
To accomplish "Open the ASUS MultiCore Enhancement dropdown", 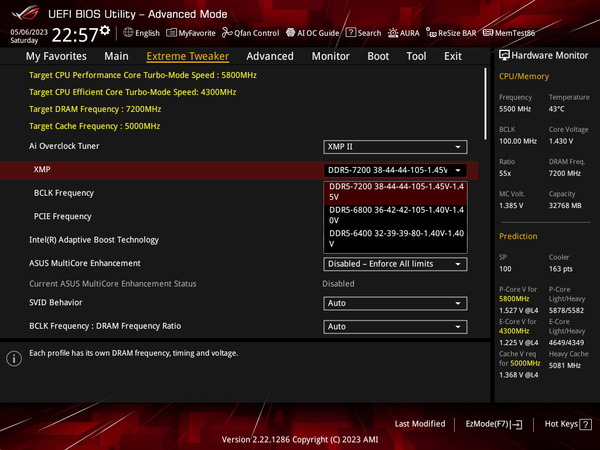I will click(x=395, y=264).
